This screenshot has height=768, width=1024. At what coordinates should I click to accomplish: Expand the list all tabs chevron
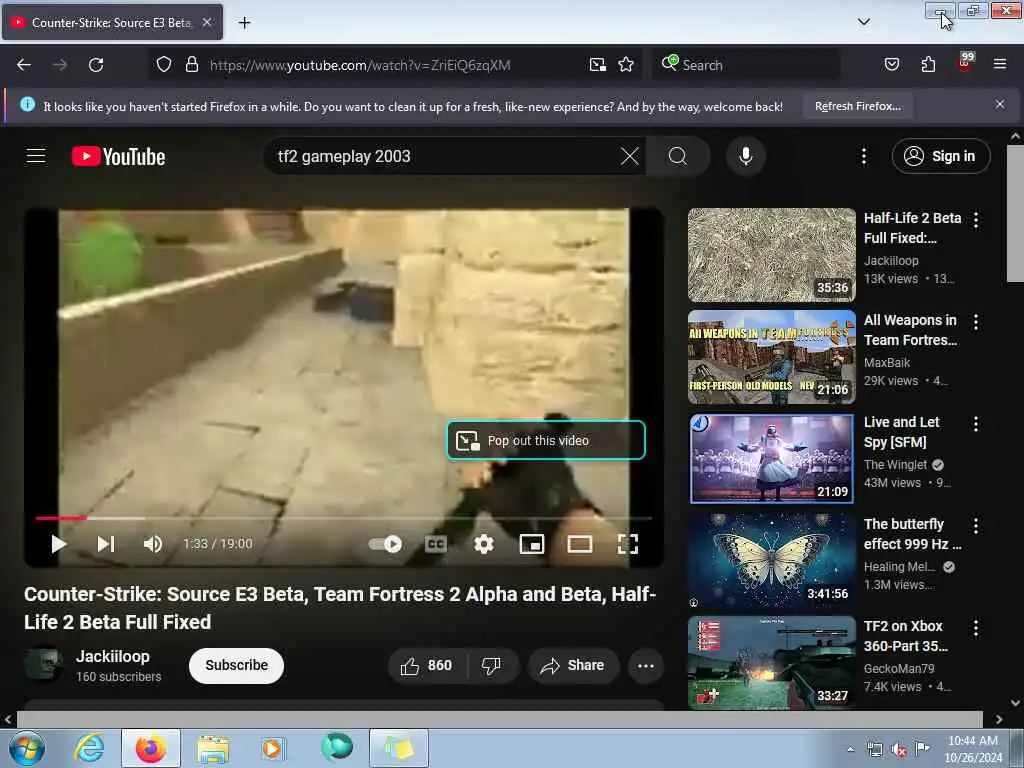[864, 22]
